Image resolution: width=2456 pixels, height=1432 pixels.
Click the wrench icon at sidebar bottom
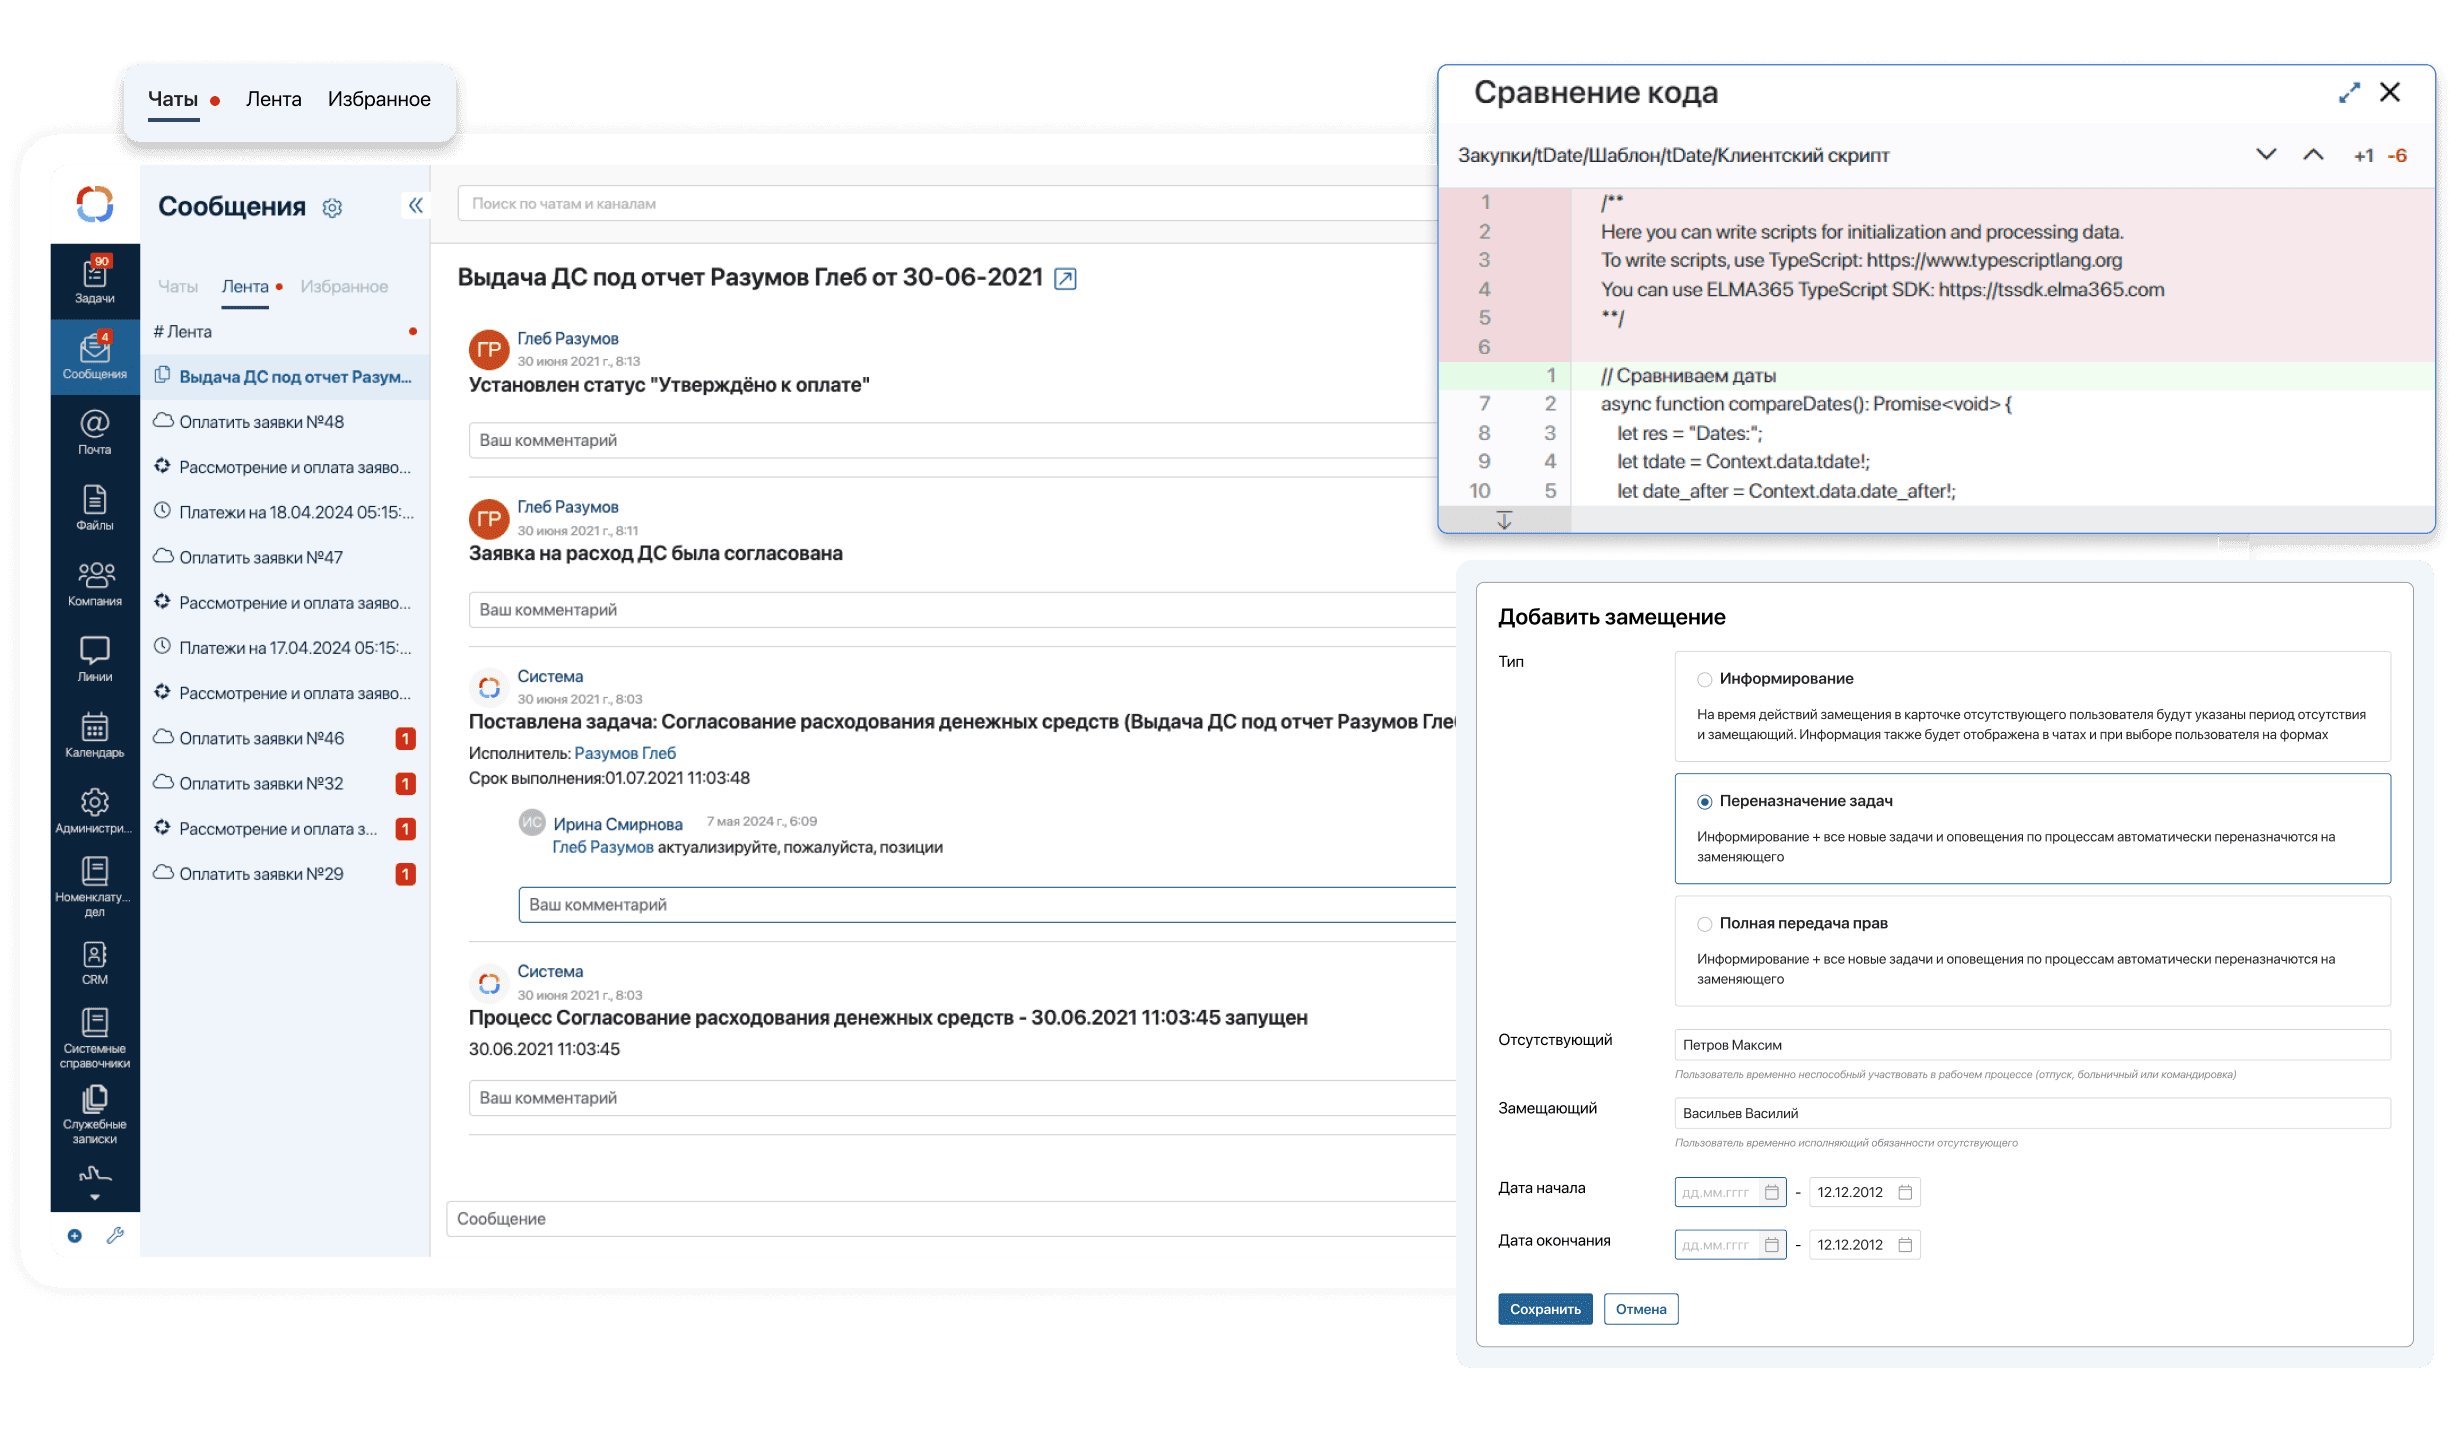click(x=116, y=1236)
